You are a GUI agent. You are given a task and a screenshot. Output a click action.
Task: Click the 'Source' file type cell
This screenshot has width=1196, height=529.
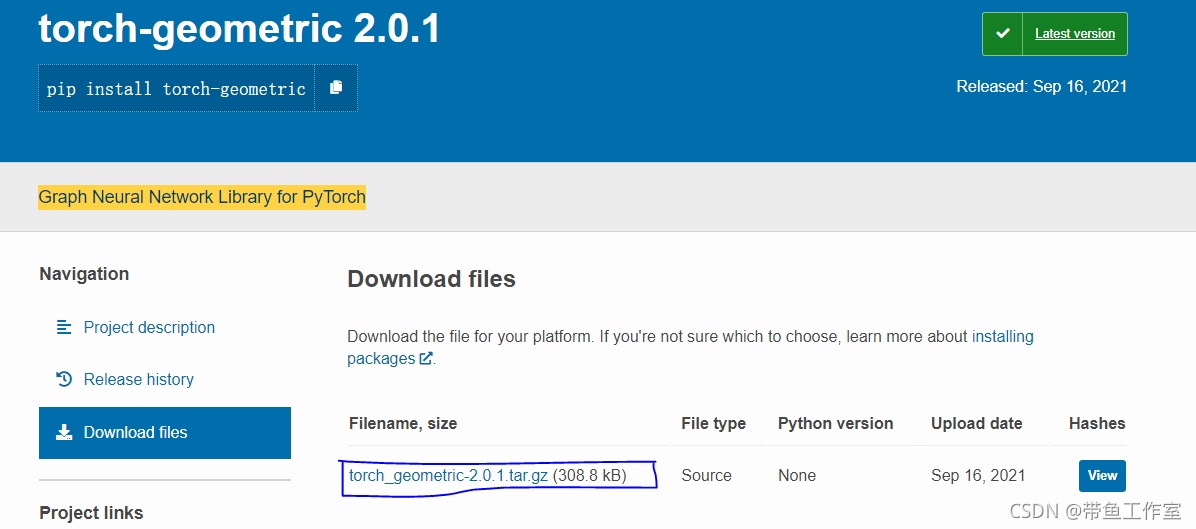point(706,476)
